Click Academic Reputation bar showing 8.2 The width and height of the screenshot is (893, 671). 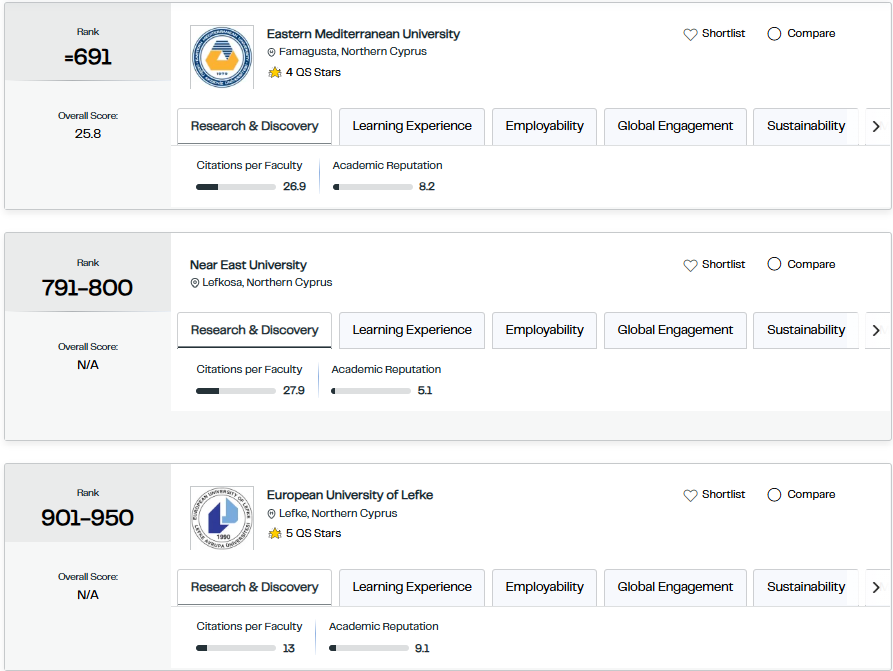372,187
